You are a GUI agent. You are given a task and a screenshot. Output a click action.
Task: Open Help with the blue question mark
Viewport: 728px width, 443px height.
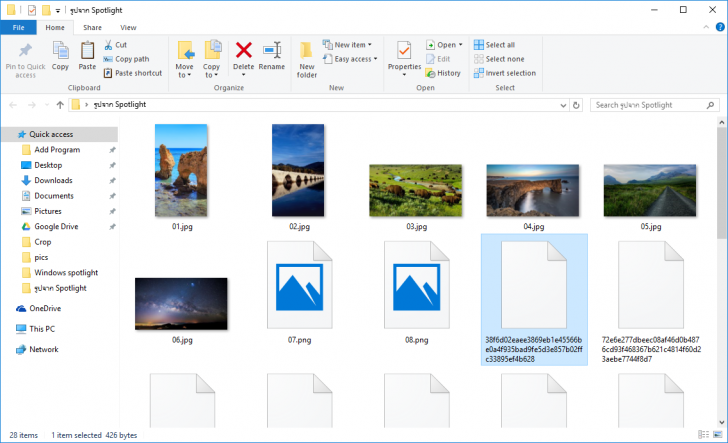tap(720, 27)
